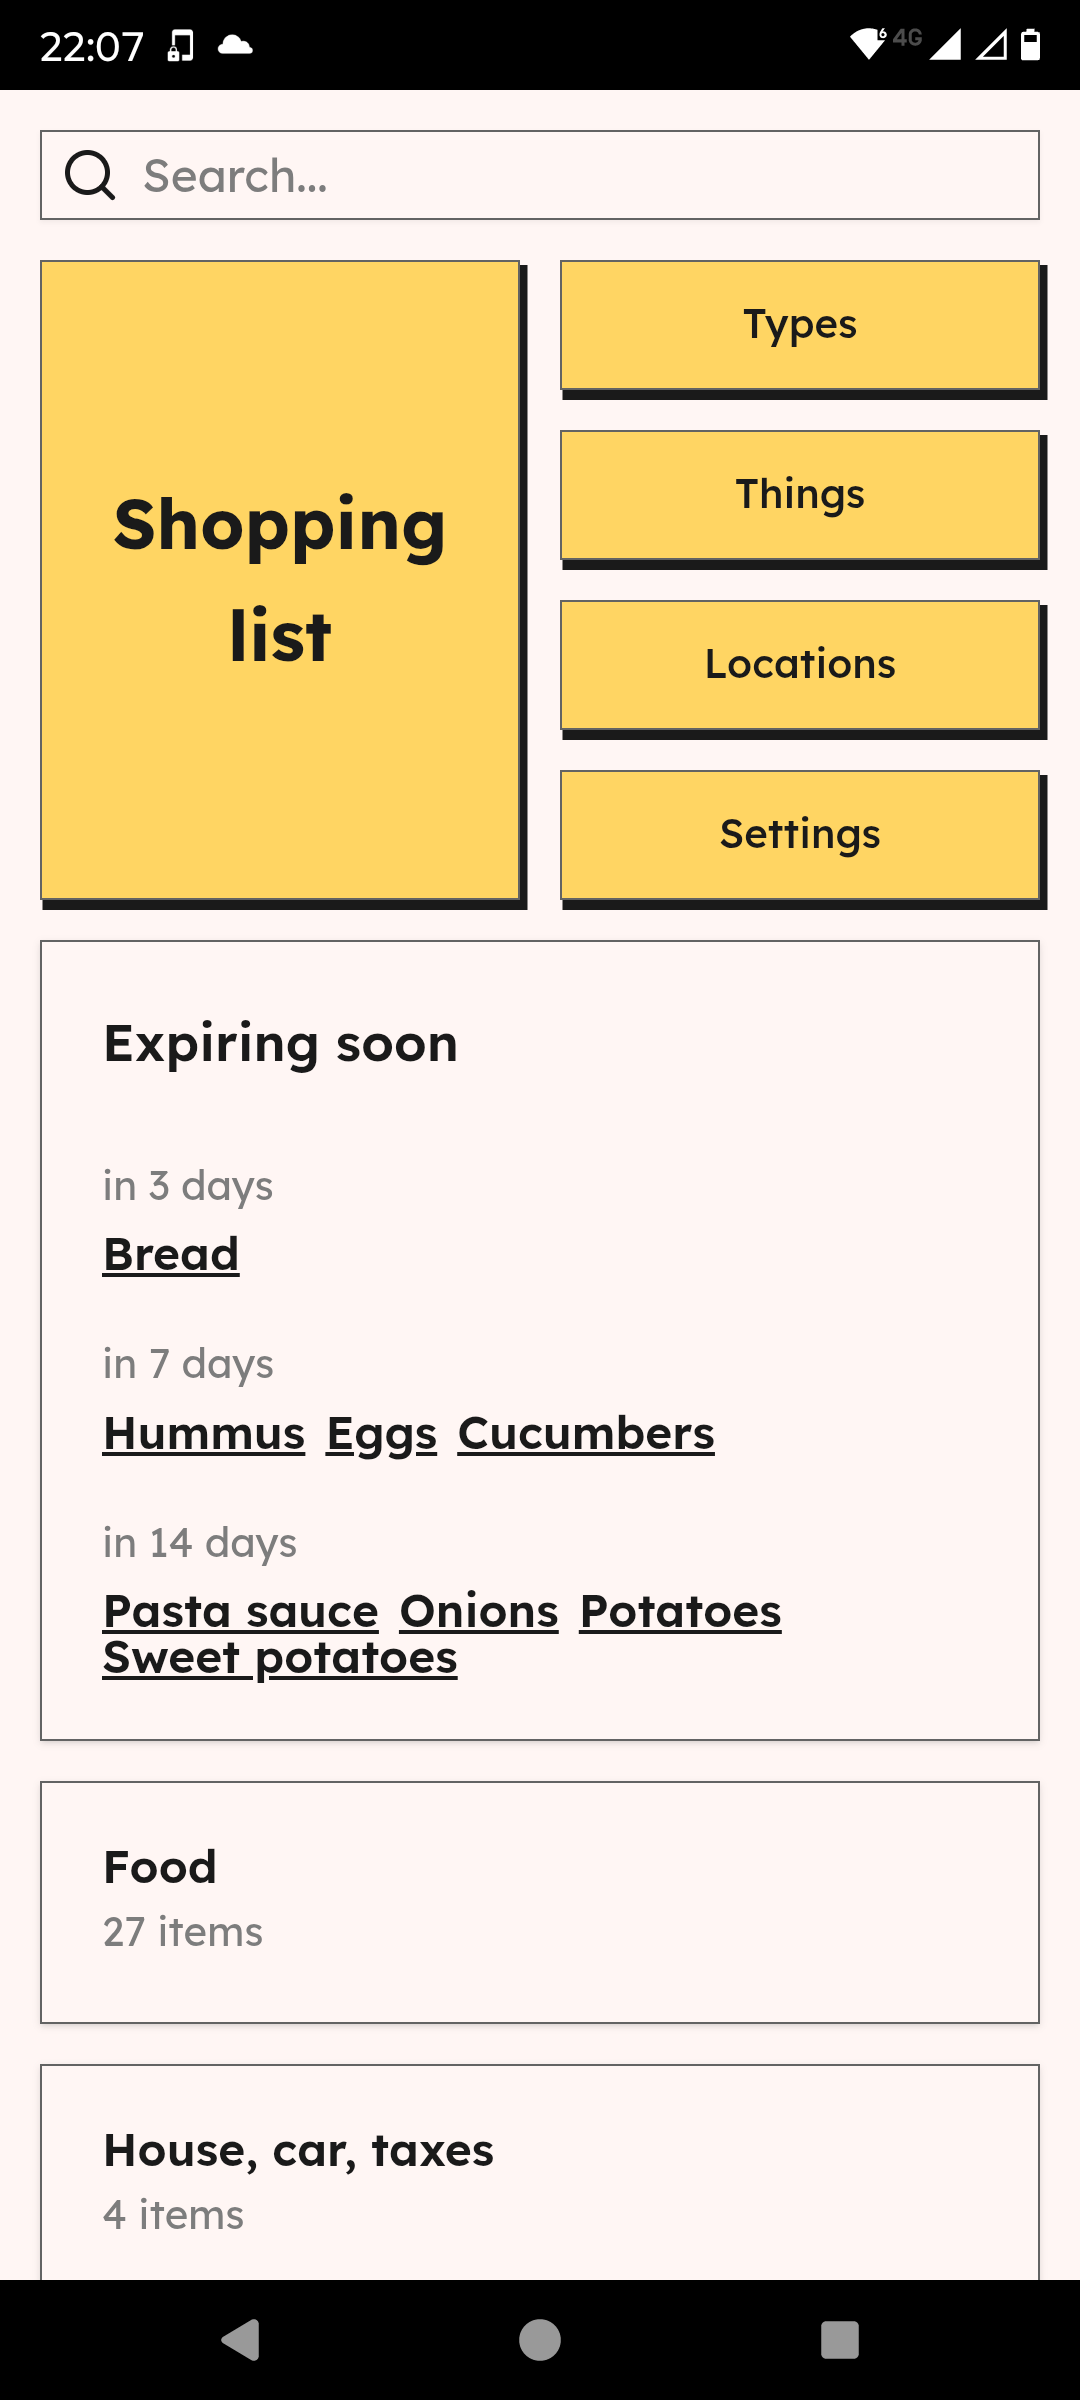Open the Food category card
The width and height of the screenshot is (1080, 2400).
point(540,1902)
